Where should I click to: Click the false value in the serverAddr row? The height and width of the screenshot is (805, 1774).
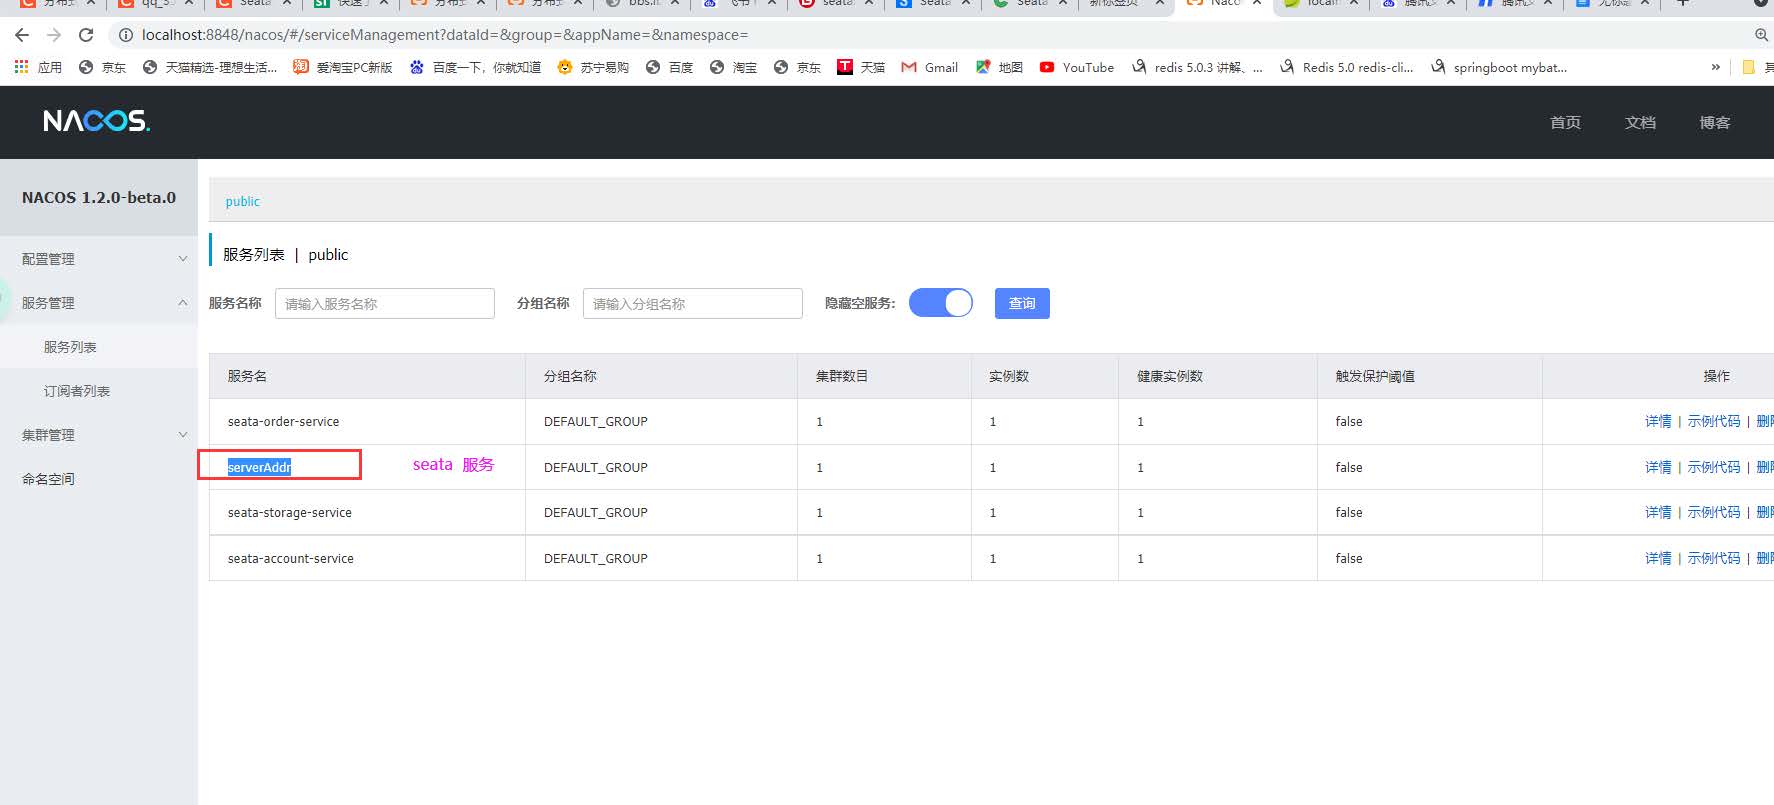(x=1349, y=467)
